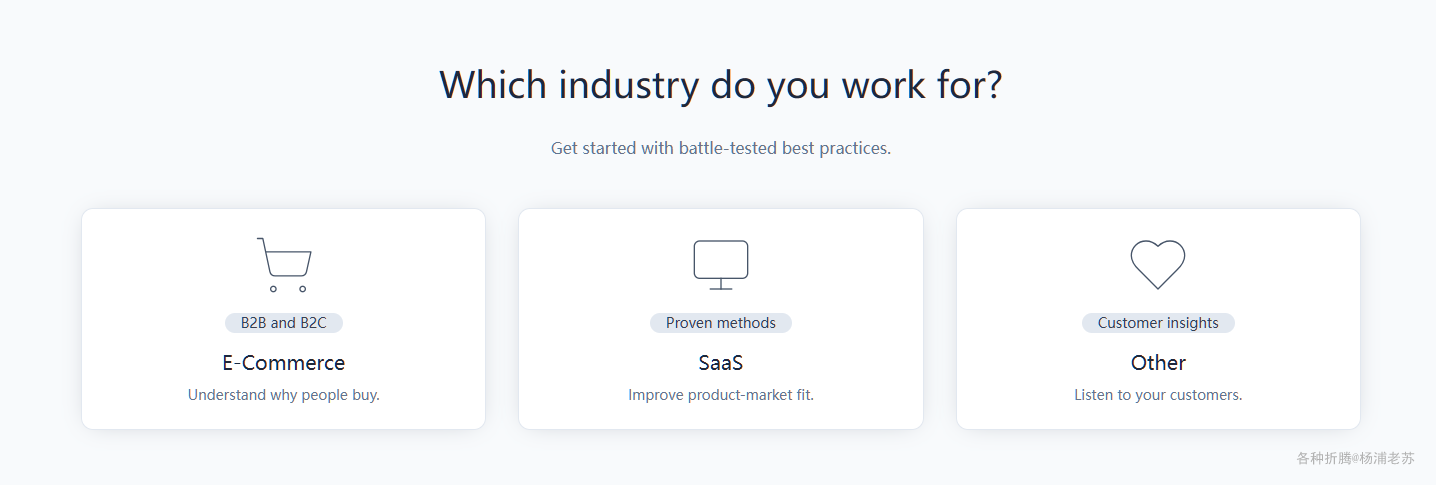Image resolution: width=1436 pixels, height=485 pixels.
Task: Click the Chinese watermark text
Action: [1356, 458]
